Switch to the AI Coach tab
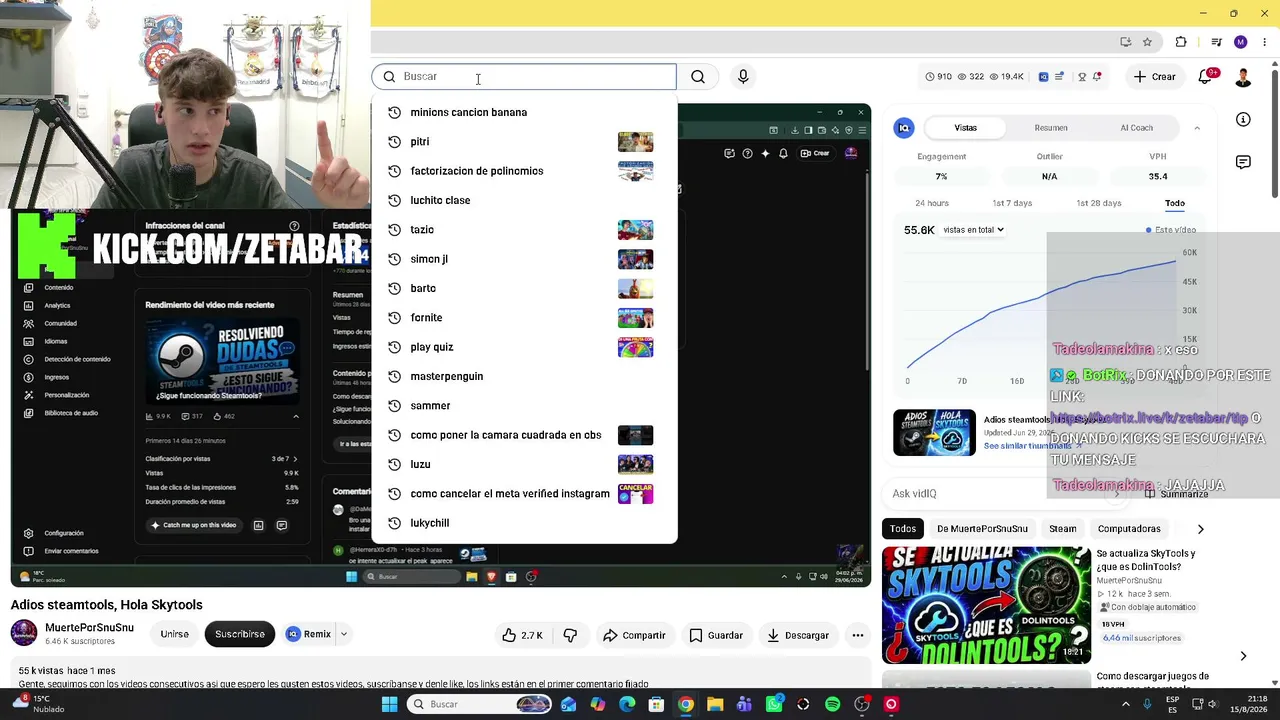1280x720 pixels. (1137, 128)
